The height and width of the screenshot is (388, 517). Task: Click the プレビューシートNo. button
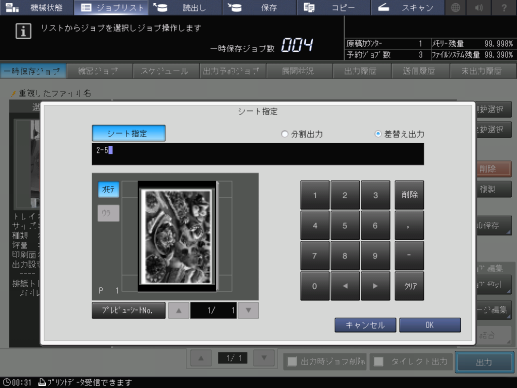pyautogui.click(x=129, y=311)
